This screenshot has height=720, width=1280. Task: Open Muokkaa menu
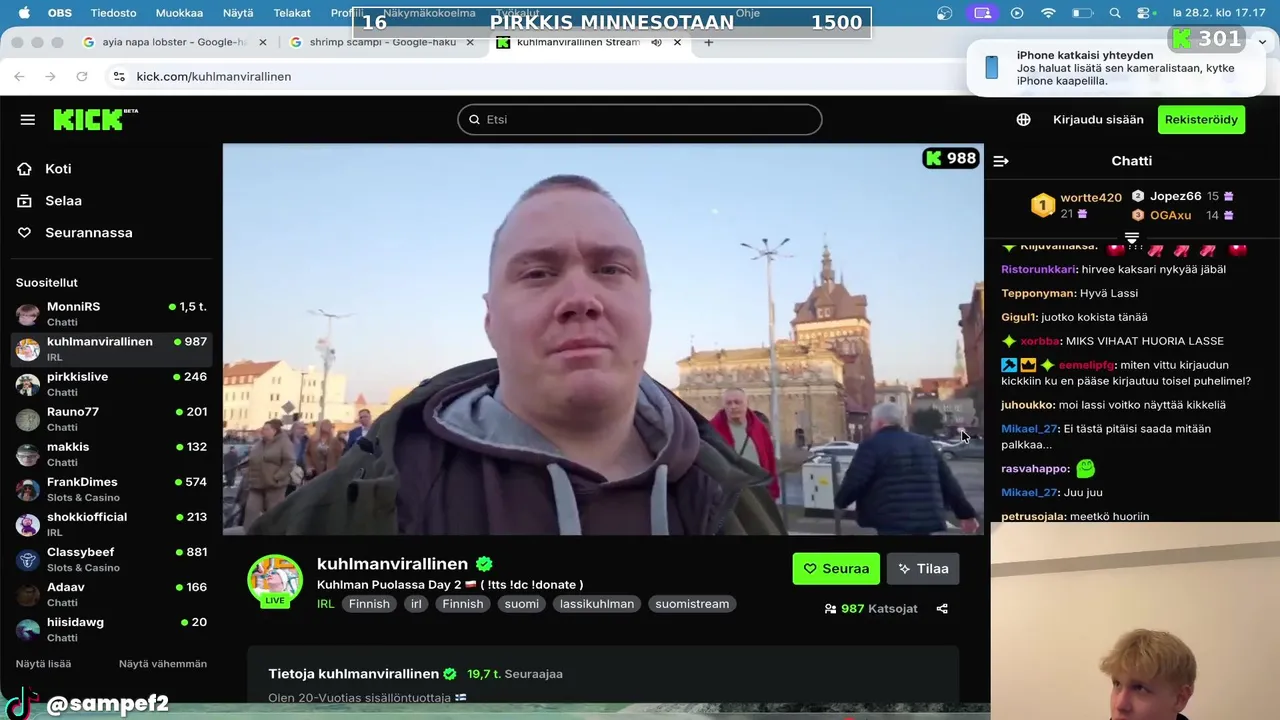coord(179,13)
